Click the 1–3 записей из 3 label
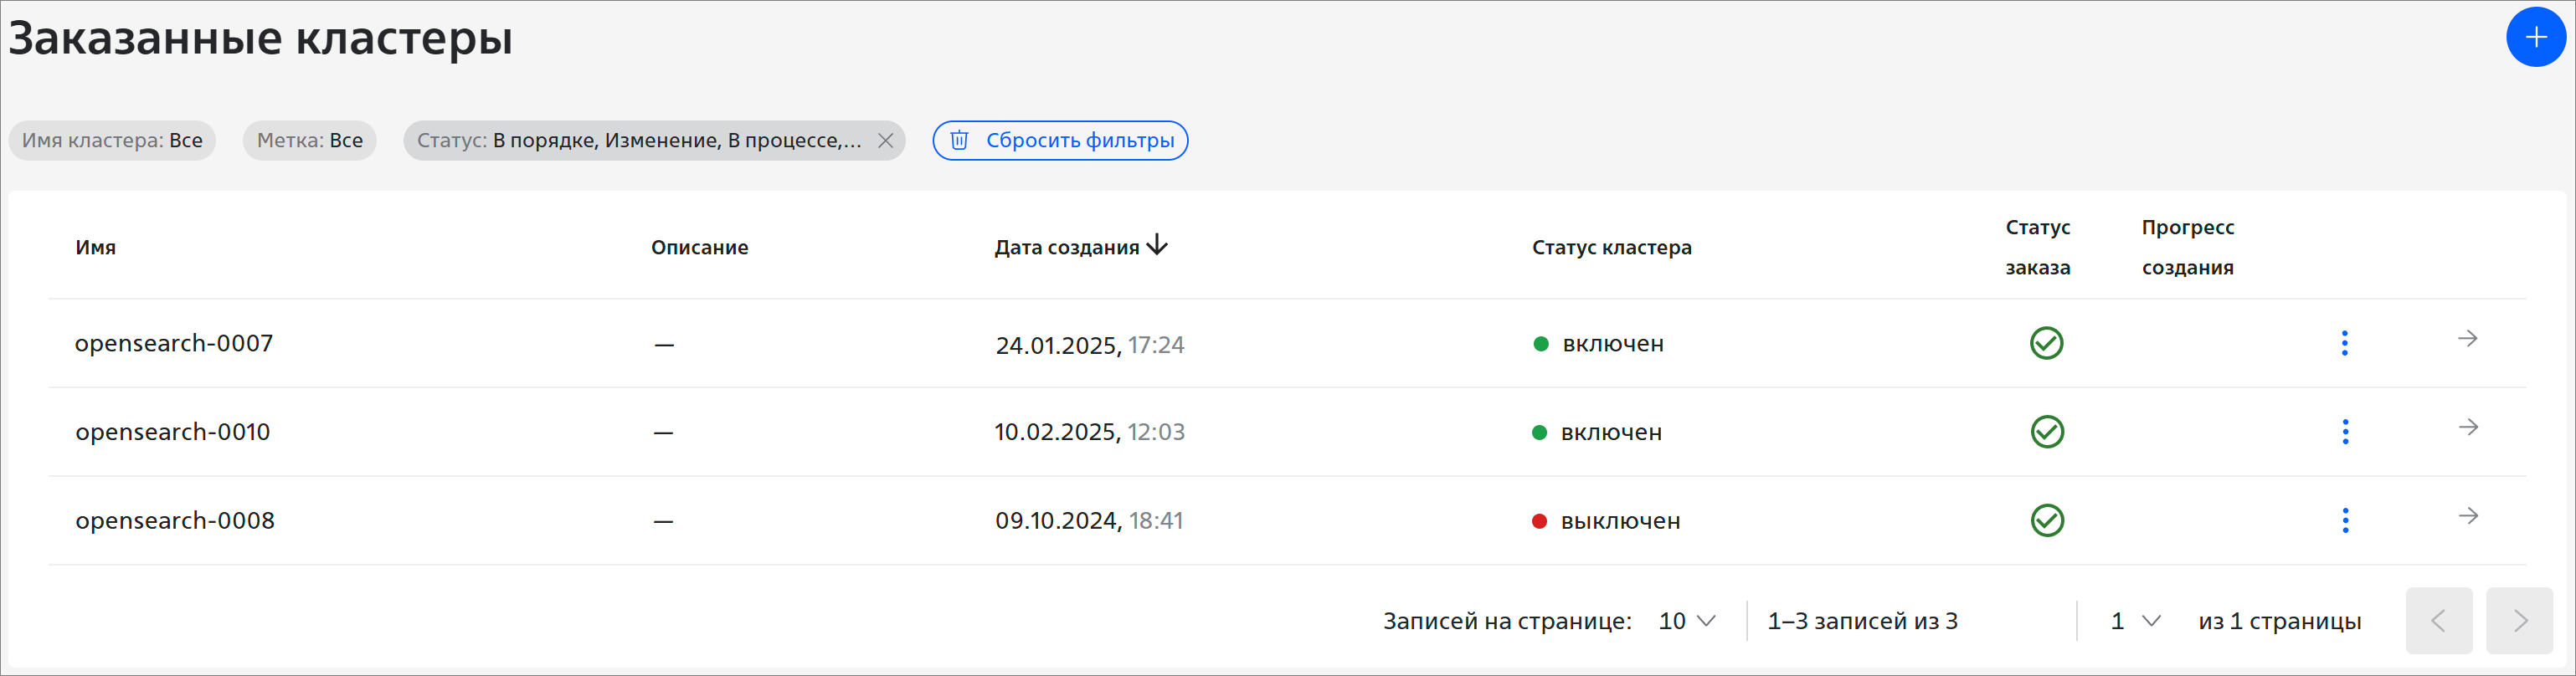This screenshot has height=676, width=2576. click(x=1862, y=621)
